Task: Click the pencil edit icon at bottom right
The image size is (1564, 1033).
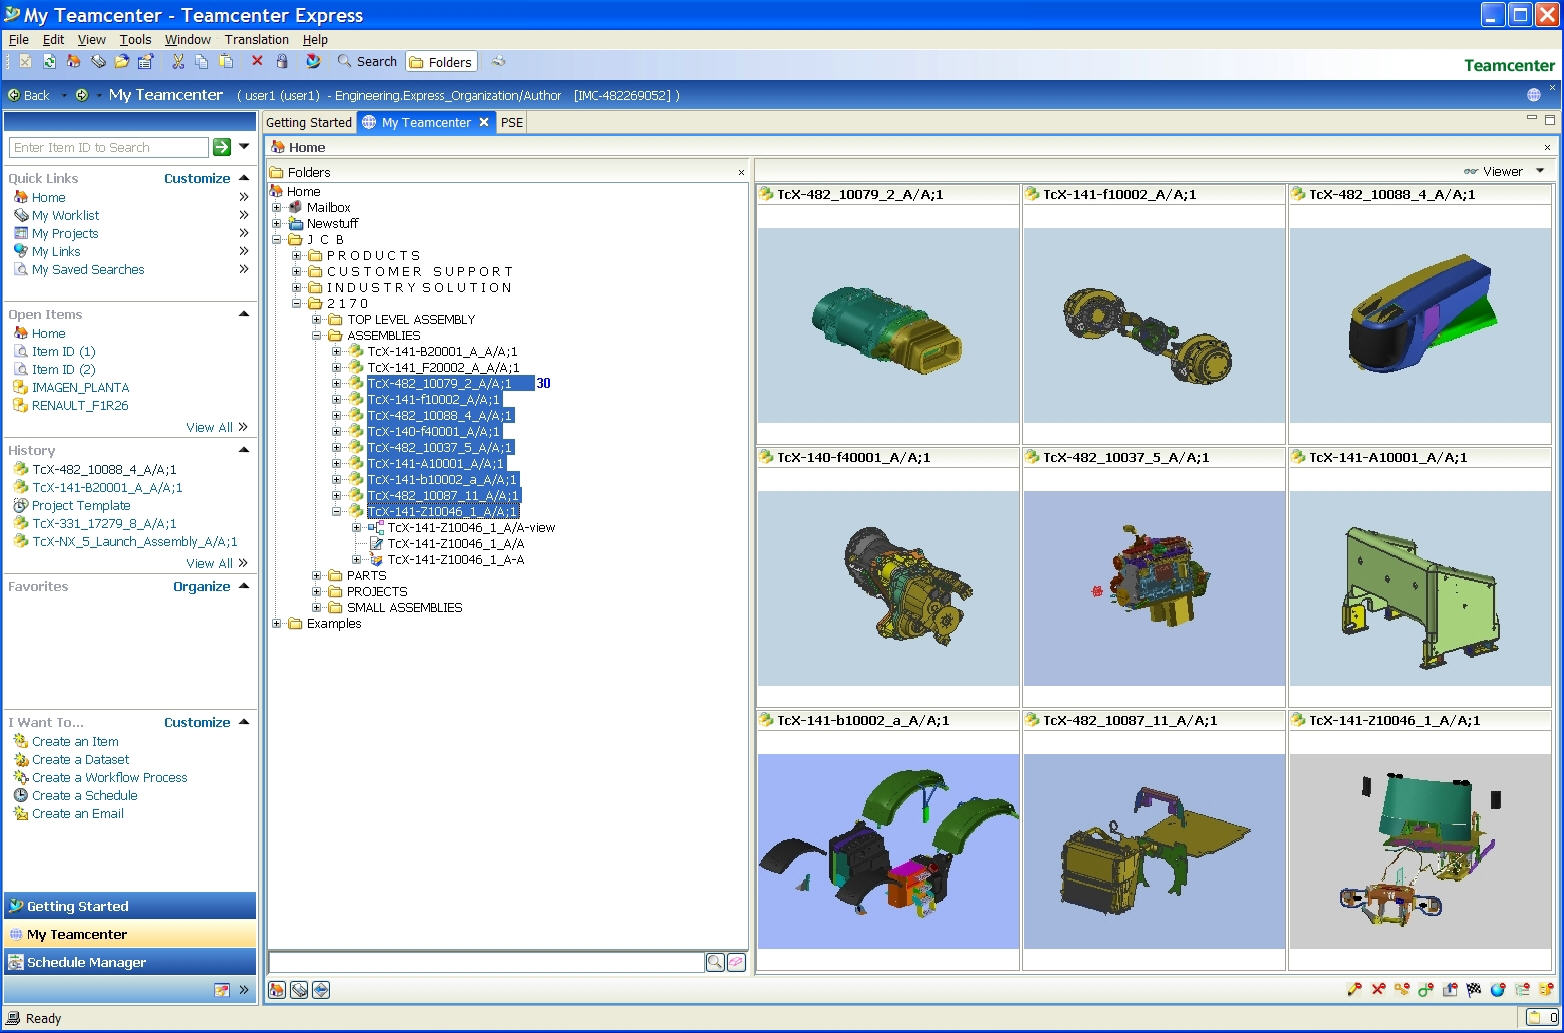Action: (x=1354, y=990)
